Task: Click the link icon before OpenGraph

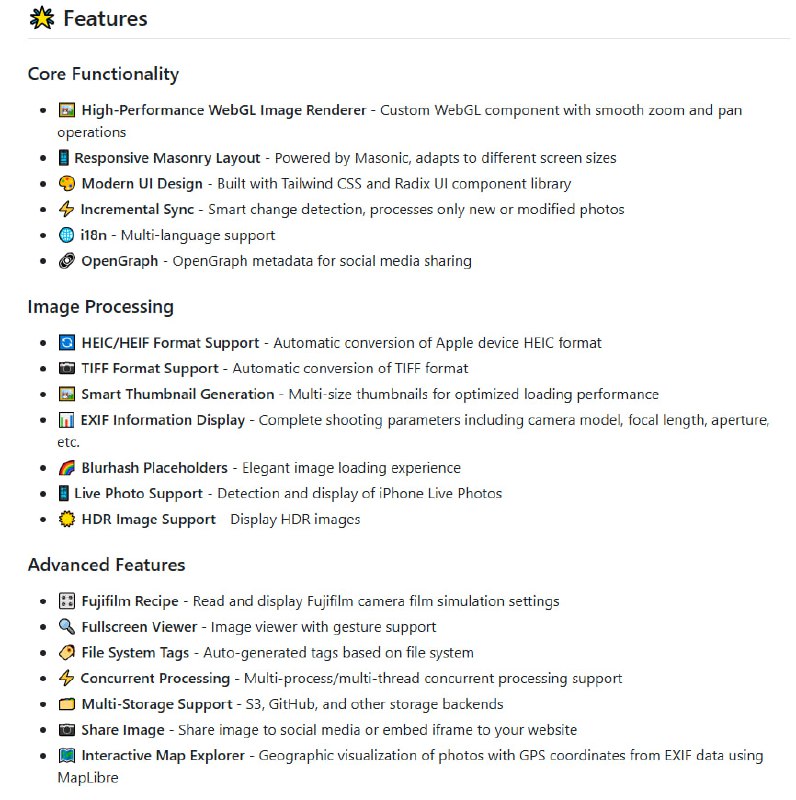Action: (x=67, y=261)
